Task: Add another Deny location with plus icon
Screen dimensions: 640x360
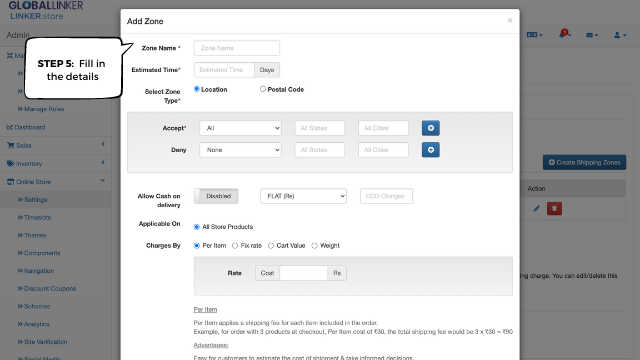Action: point(431,150)
